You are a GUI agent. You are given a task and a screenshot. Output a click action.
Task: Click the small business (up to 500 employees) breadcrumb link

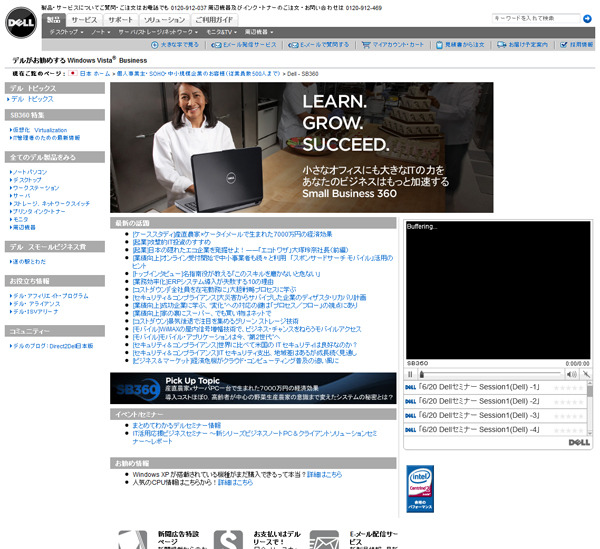[198, 73]
